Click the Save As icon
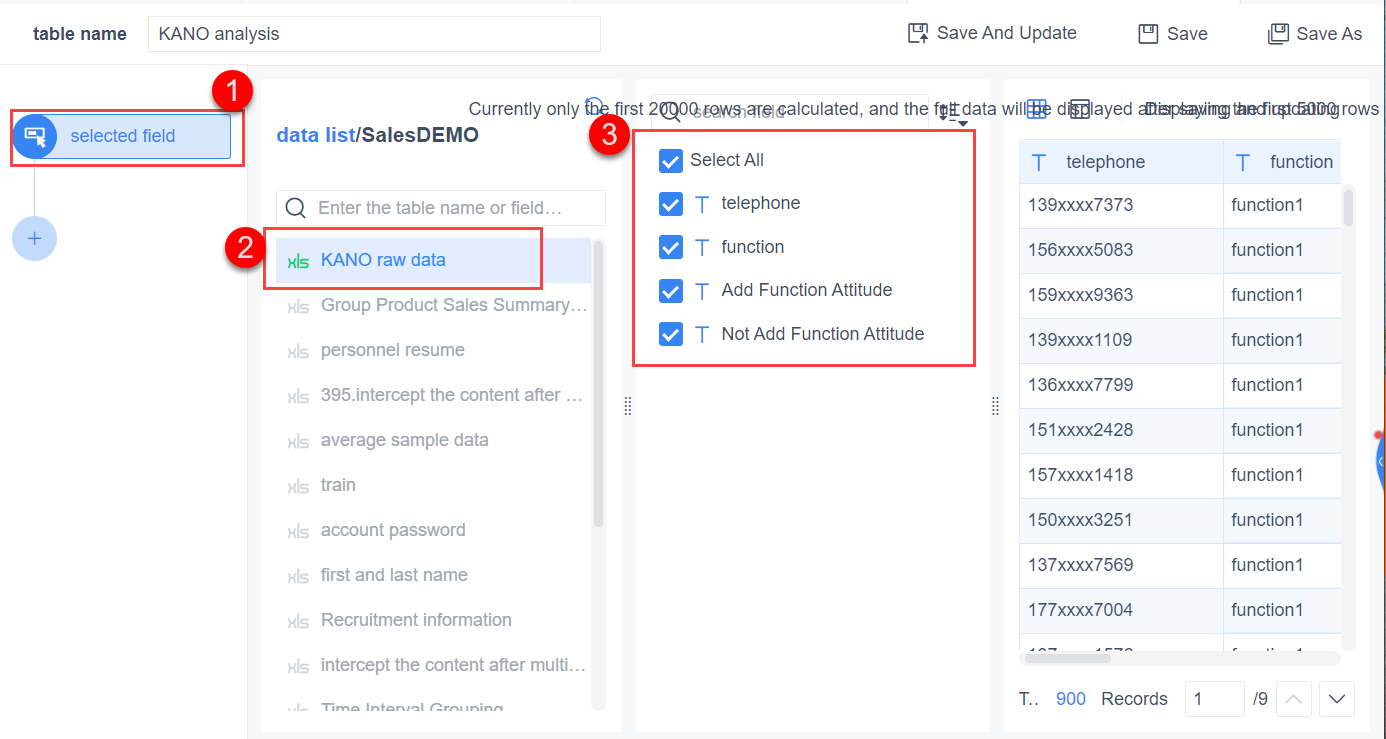 pyautogui.click(x=1278, y=34)
